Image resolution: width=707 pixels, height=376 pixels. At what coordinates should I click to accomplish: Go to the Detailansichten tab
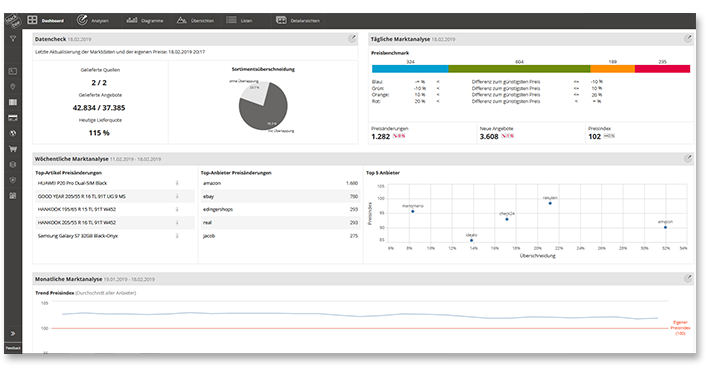(x=298, y=20)
